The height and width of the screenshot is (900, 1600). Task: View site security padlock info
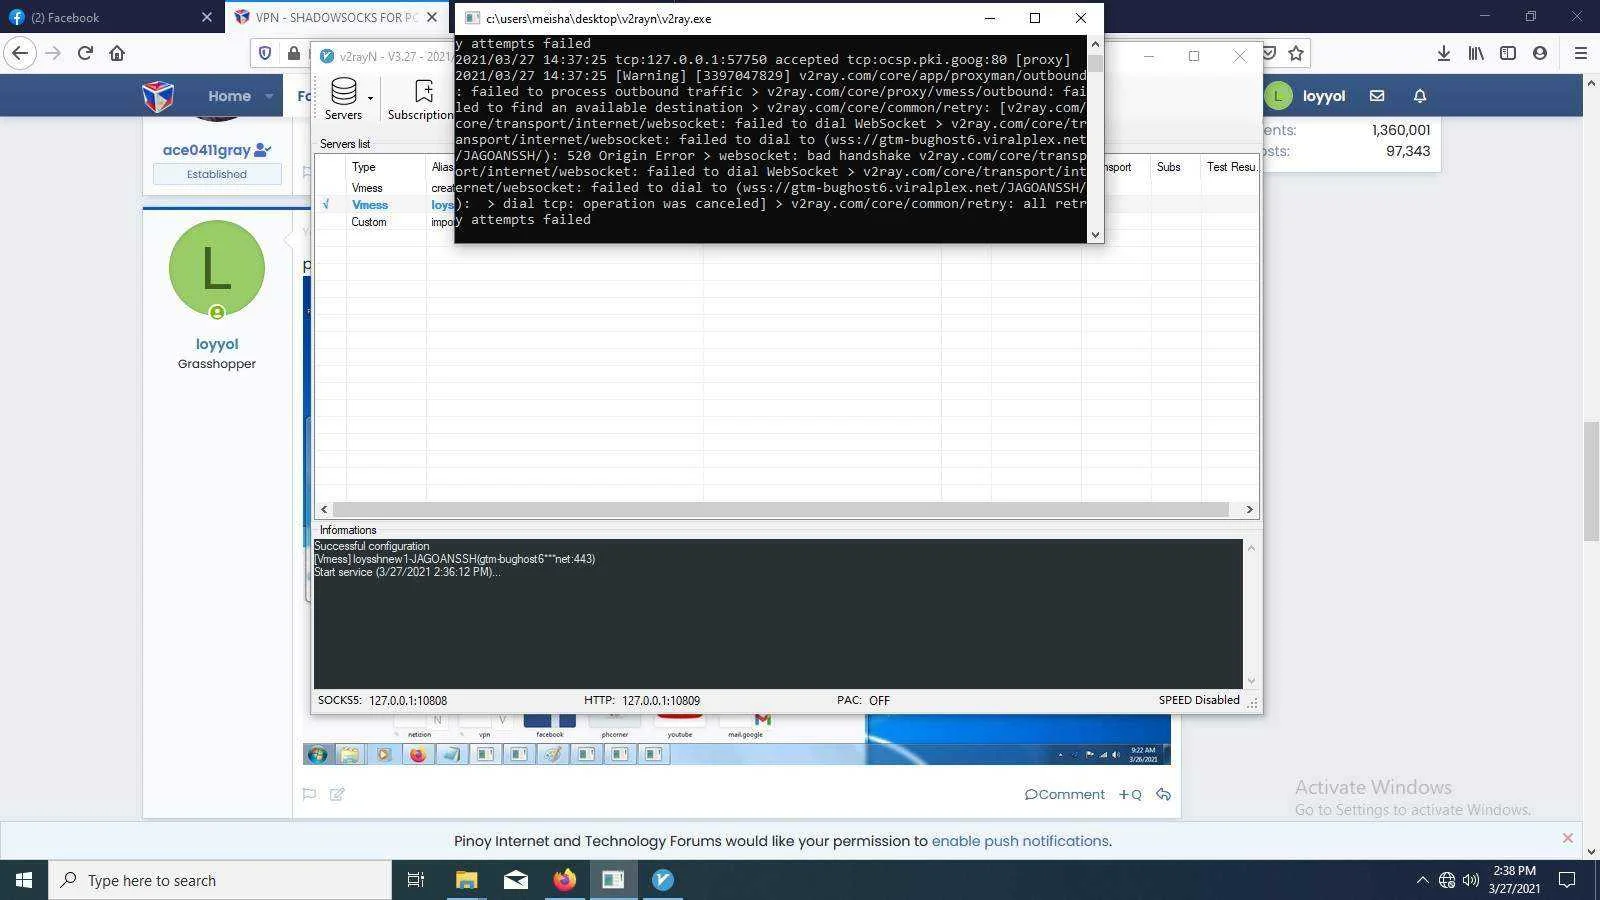(x=293, y=53)
